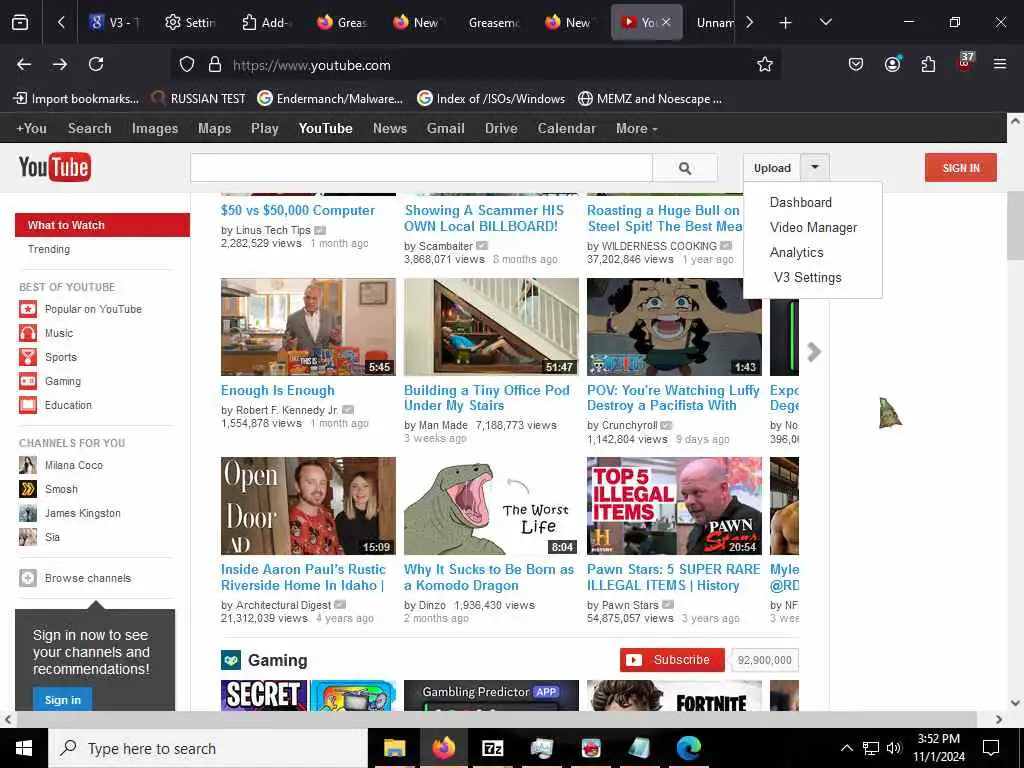Click the horizontal page scrollbar

496,719
